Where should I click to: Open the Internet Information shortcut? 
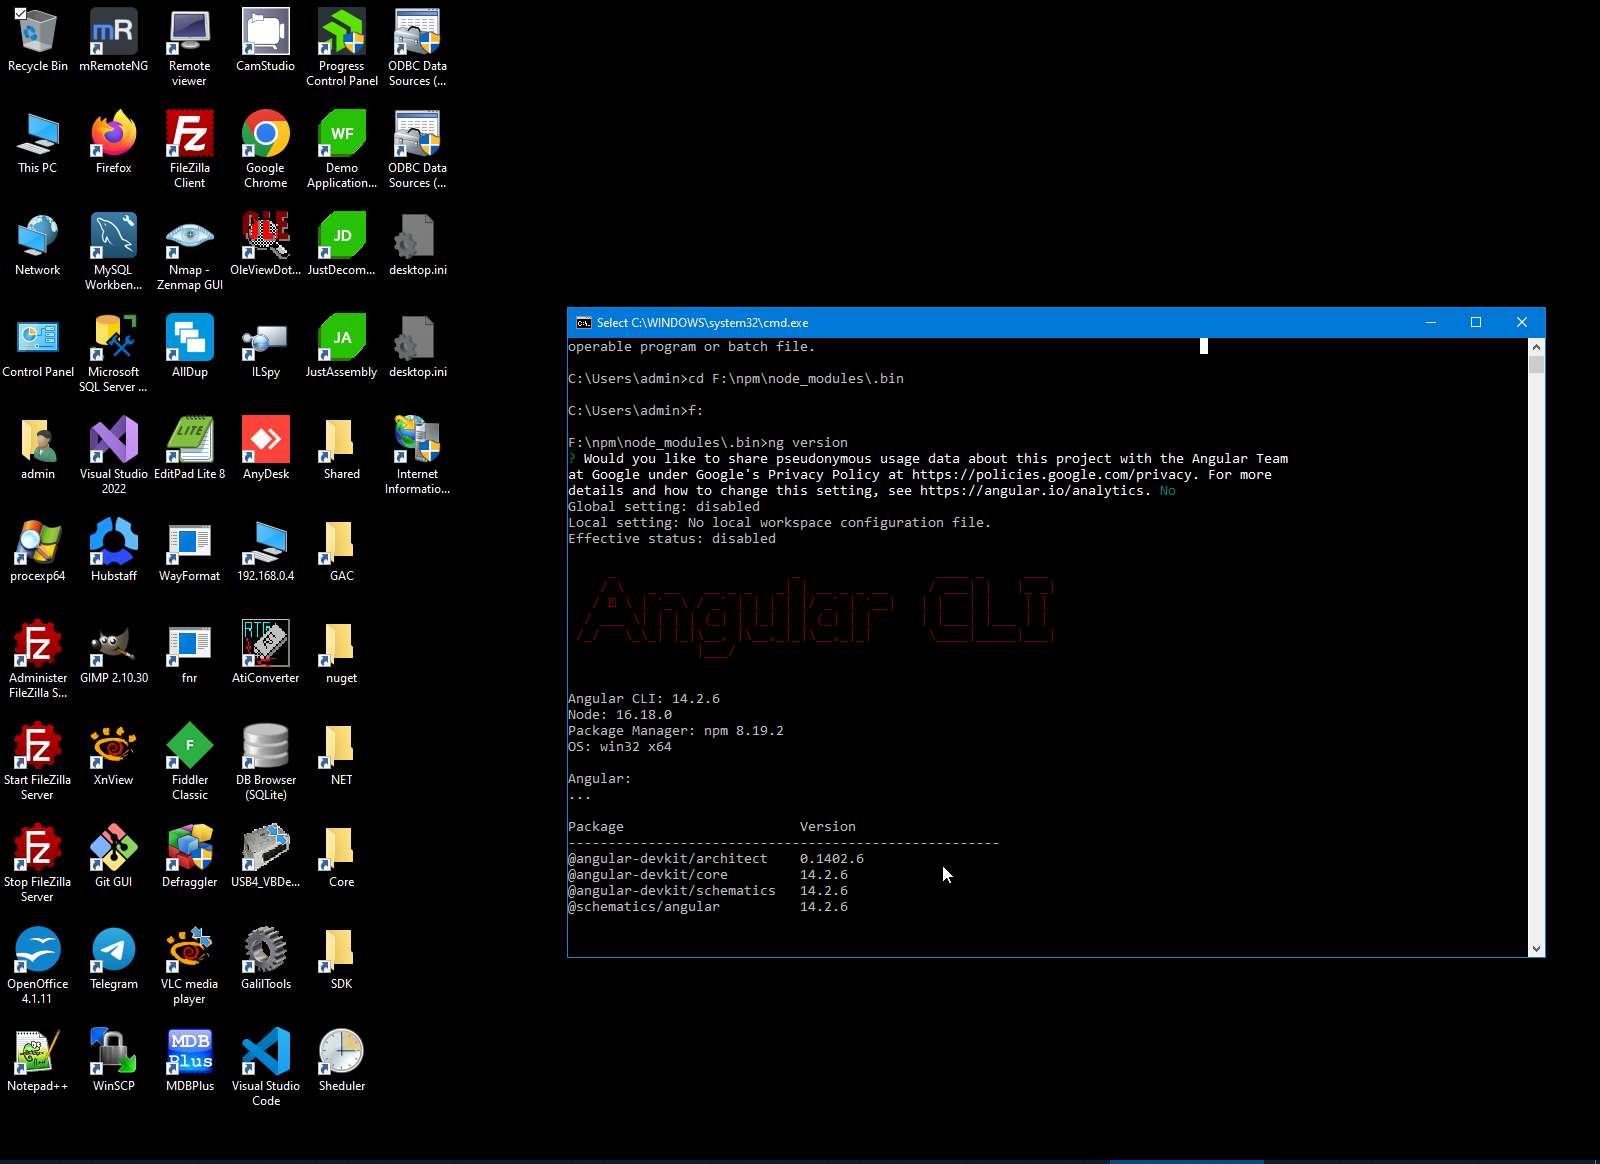pos(417,455)
